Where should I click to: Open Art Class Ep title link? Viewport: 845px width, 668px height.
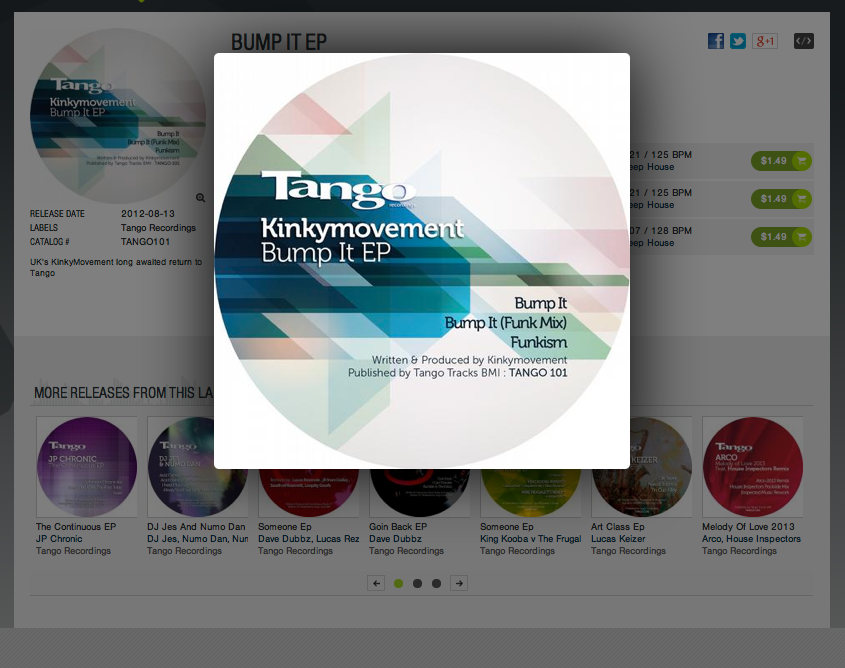618,527
